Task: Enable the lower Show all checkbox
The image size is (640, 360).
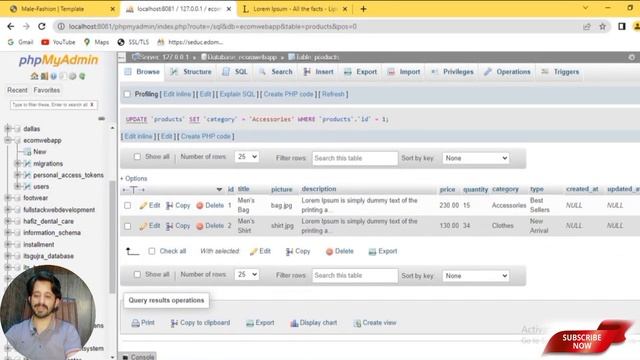Action: tap(137, 274)
